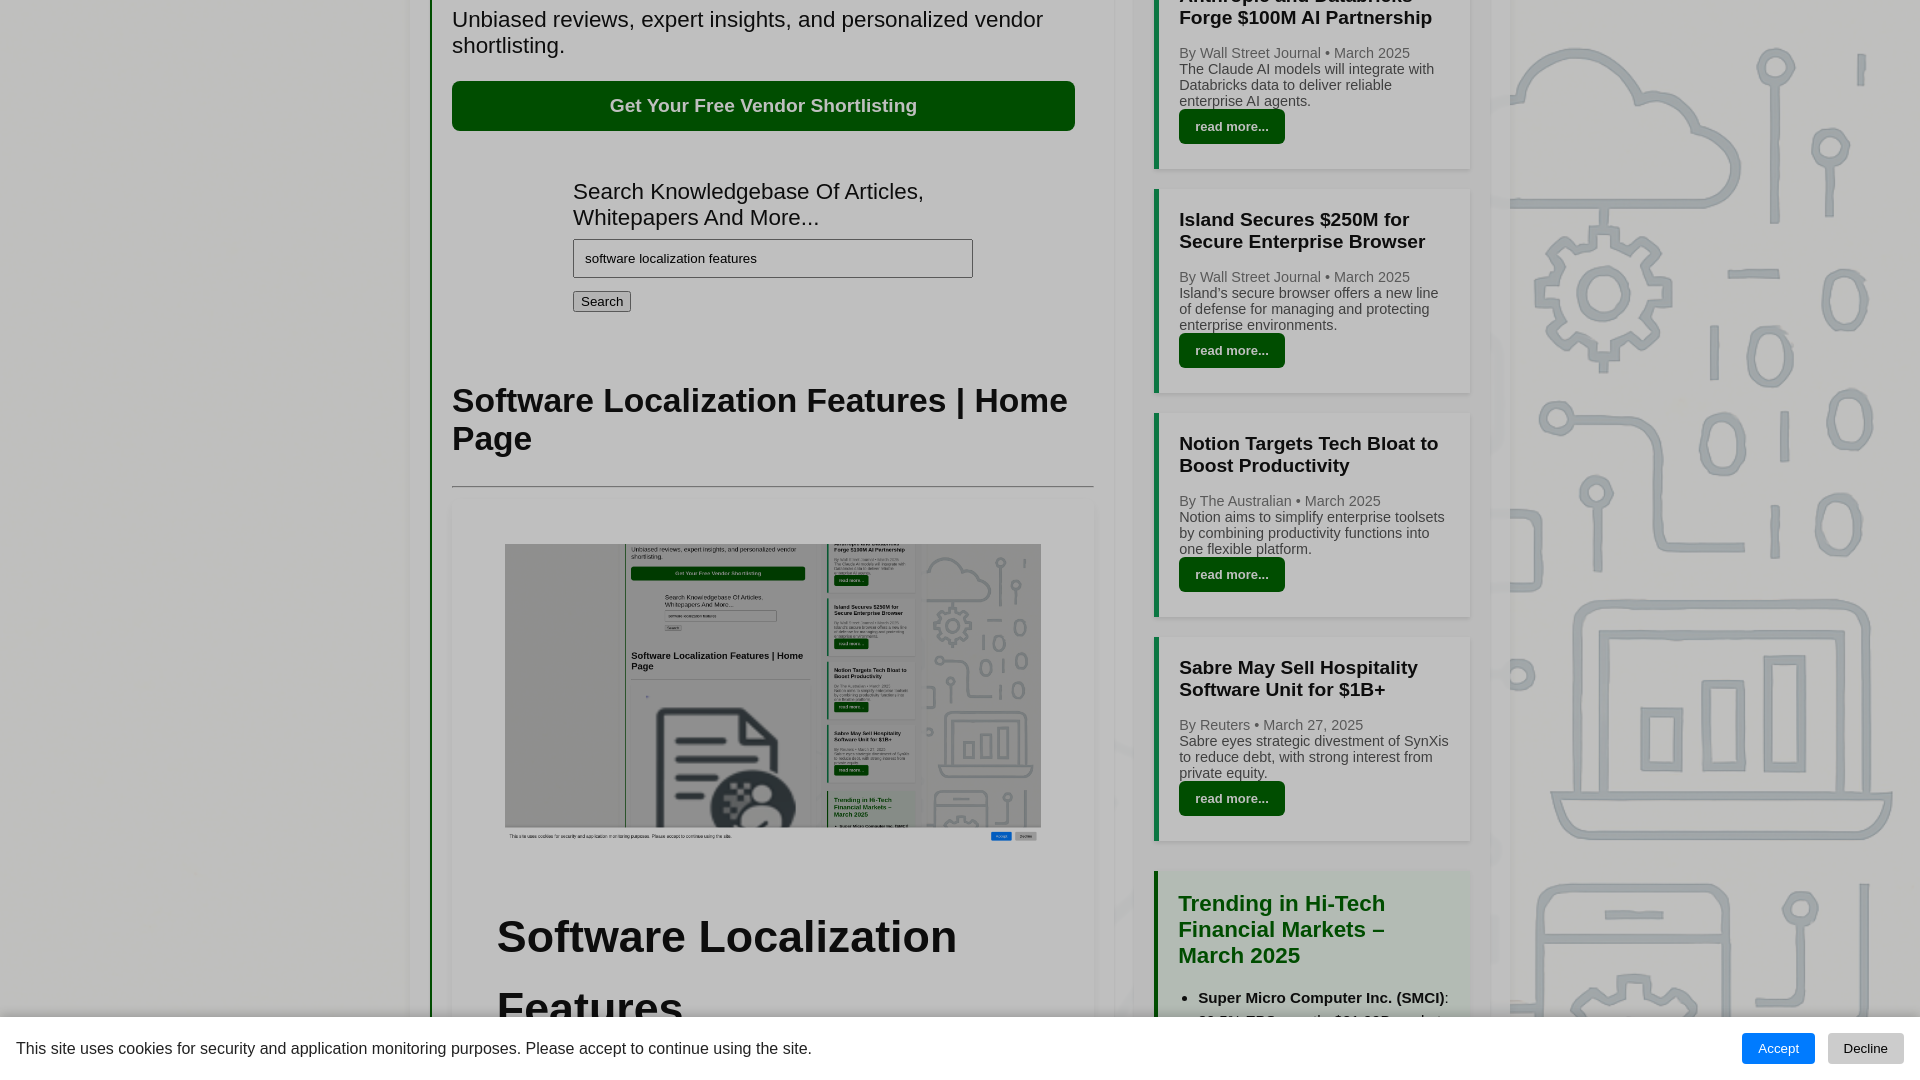Click Super Micro Computer Inc. (SMCI) entry
Viewport: 1920px width, 1080px height.
[1321, 998]
